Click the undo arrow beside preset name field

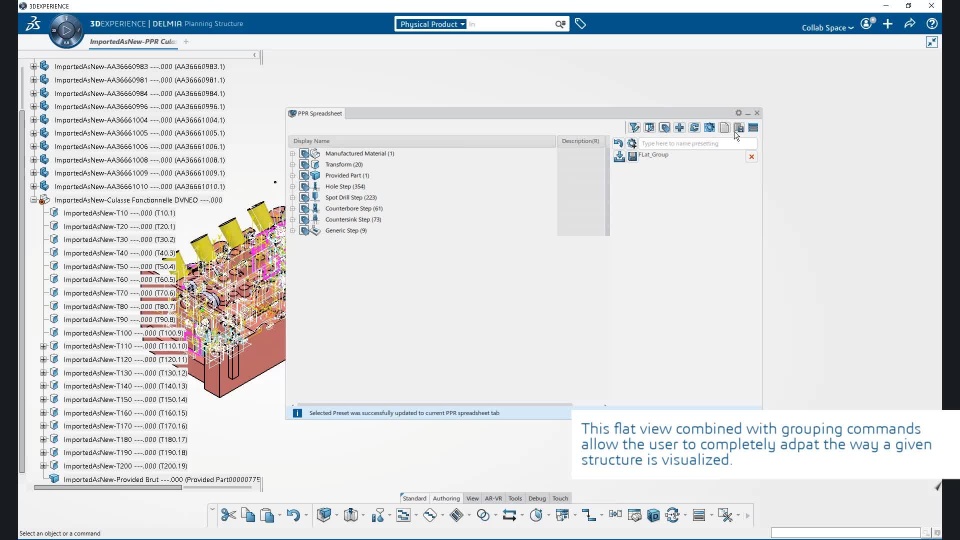[618, 143]
